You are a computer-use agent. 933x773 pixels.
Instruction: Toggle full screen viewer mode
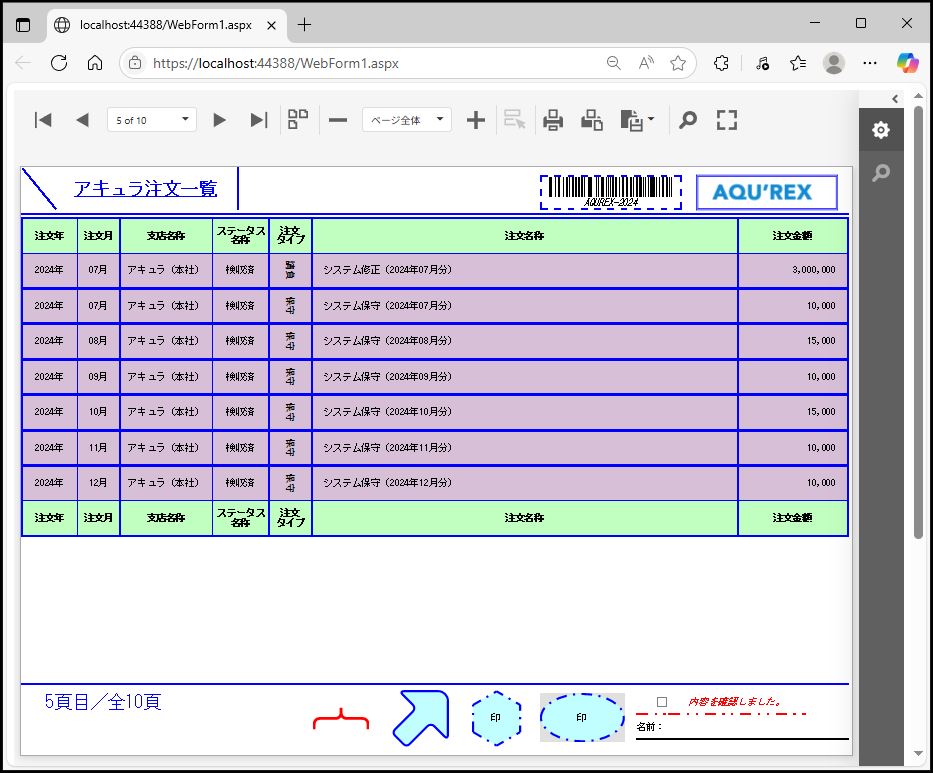tap(727, 120)
